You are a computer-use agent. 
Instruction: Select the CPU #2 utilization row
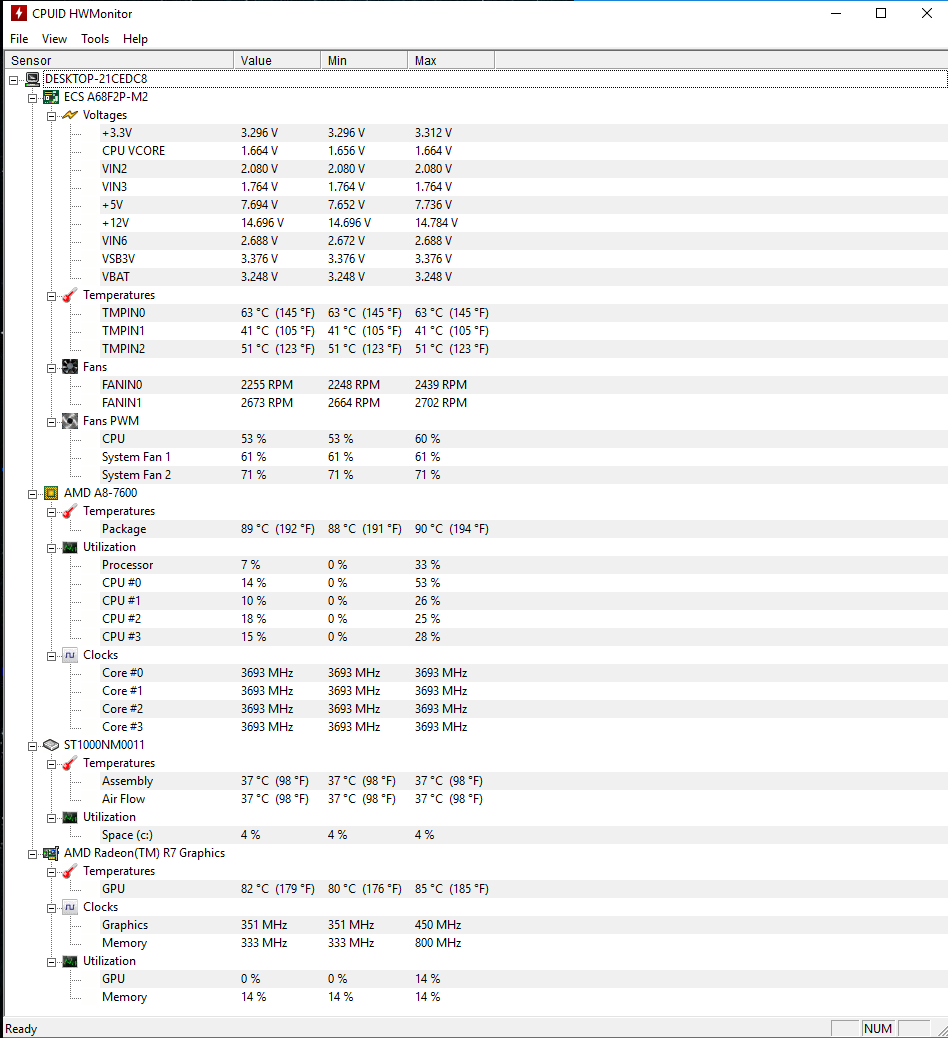tap(524, 619)
